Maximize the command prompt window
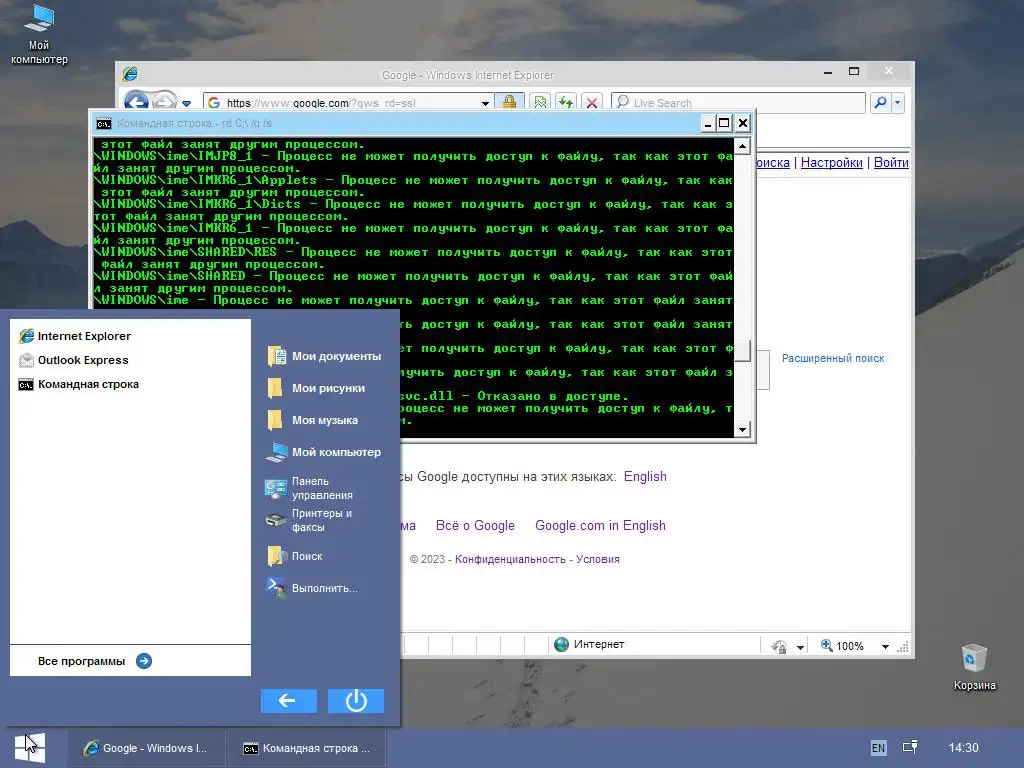1024x768 pixels. point(724,123)
